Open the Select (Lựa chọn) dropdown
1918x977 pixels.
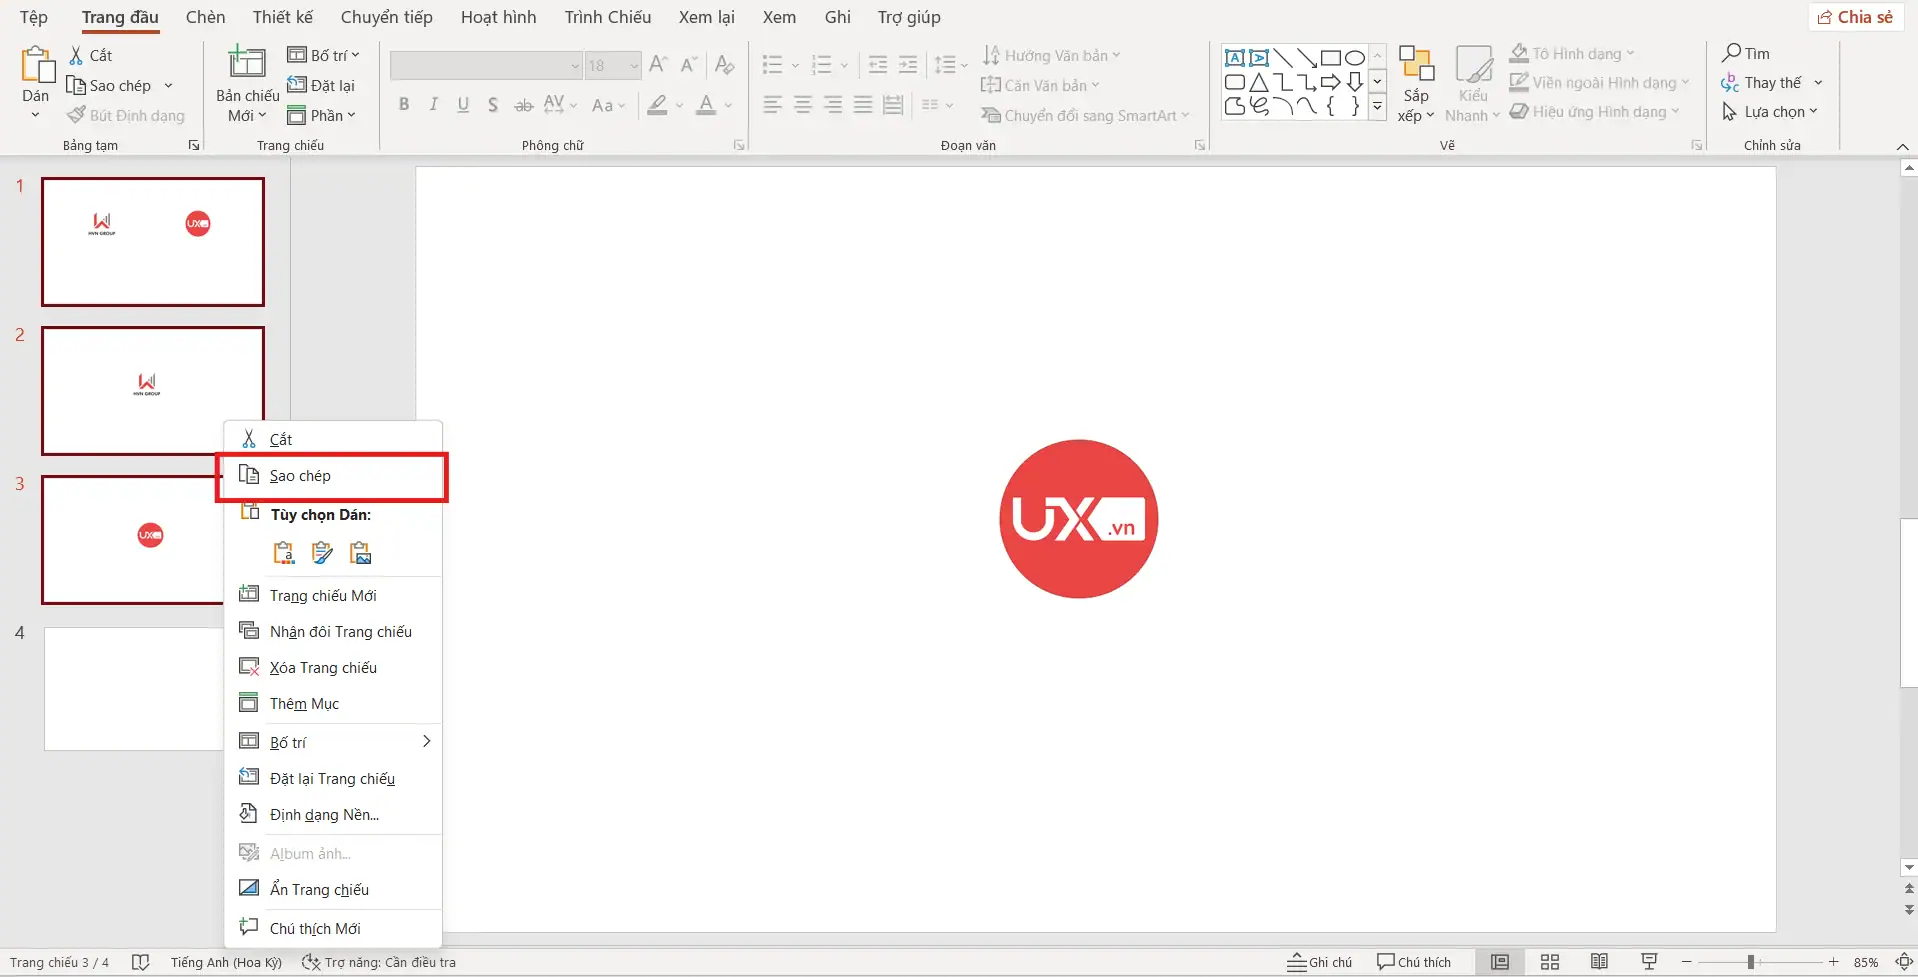tap(1772, 112)
